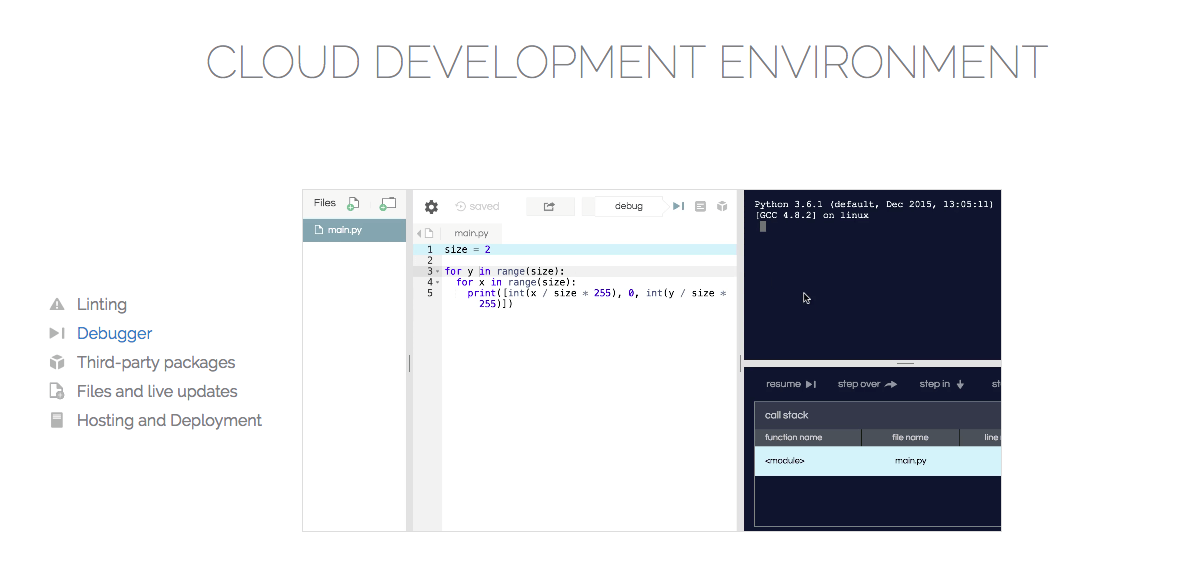The width and height of the screenshot is (1198, 577).
Task: Select the Linting feature in the list
Action: (x=101, y=304)
